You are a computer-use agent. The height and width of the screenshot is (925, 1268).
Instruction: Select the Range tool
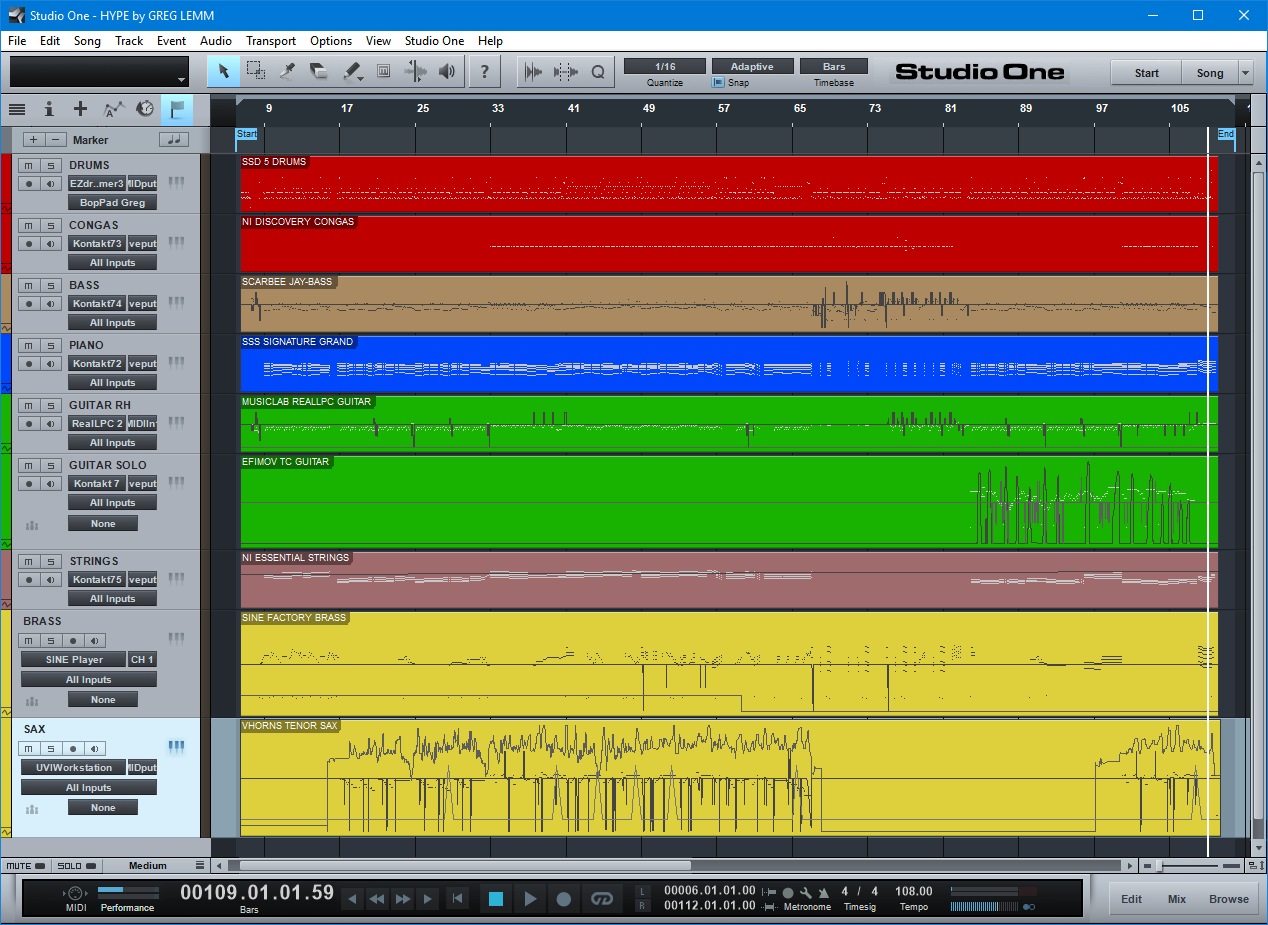(x=256, y=72)
